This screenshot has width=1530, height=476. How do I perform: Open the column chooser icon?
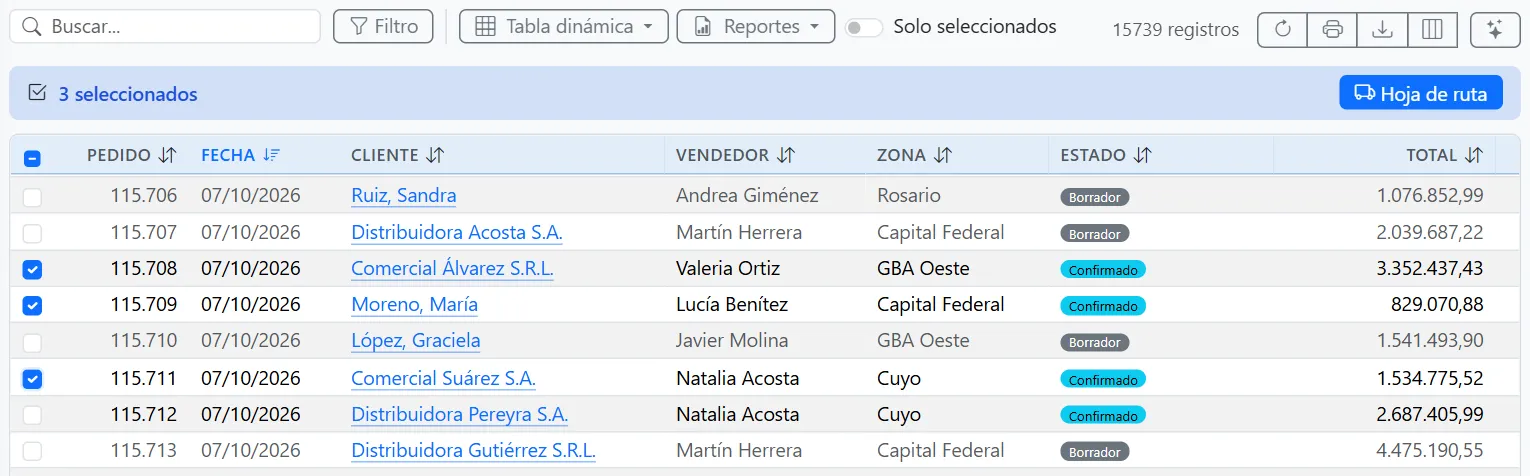pyautogui.click(x=1432, y=29)
